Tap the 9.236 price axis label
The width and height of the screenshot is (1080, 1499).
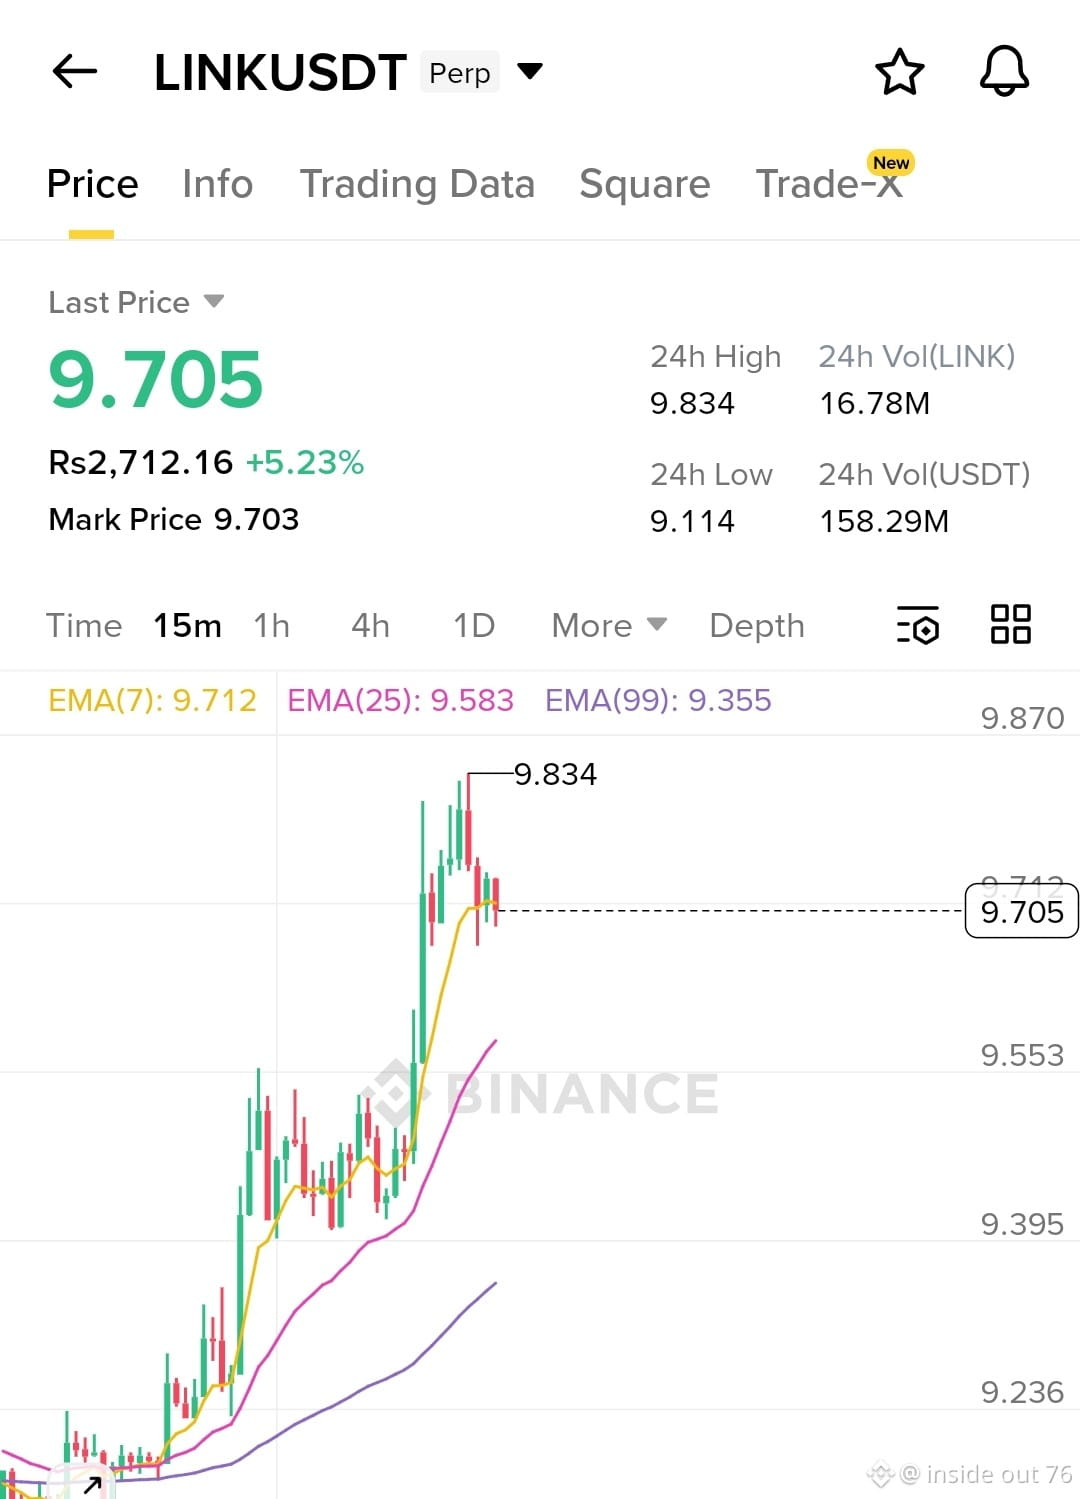pos(1022,1392)
